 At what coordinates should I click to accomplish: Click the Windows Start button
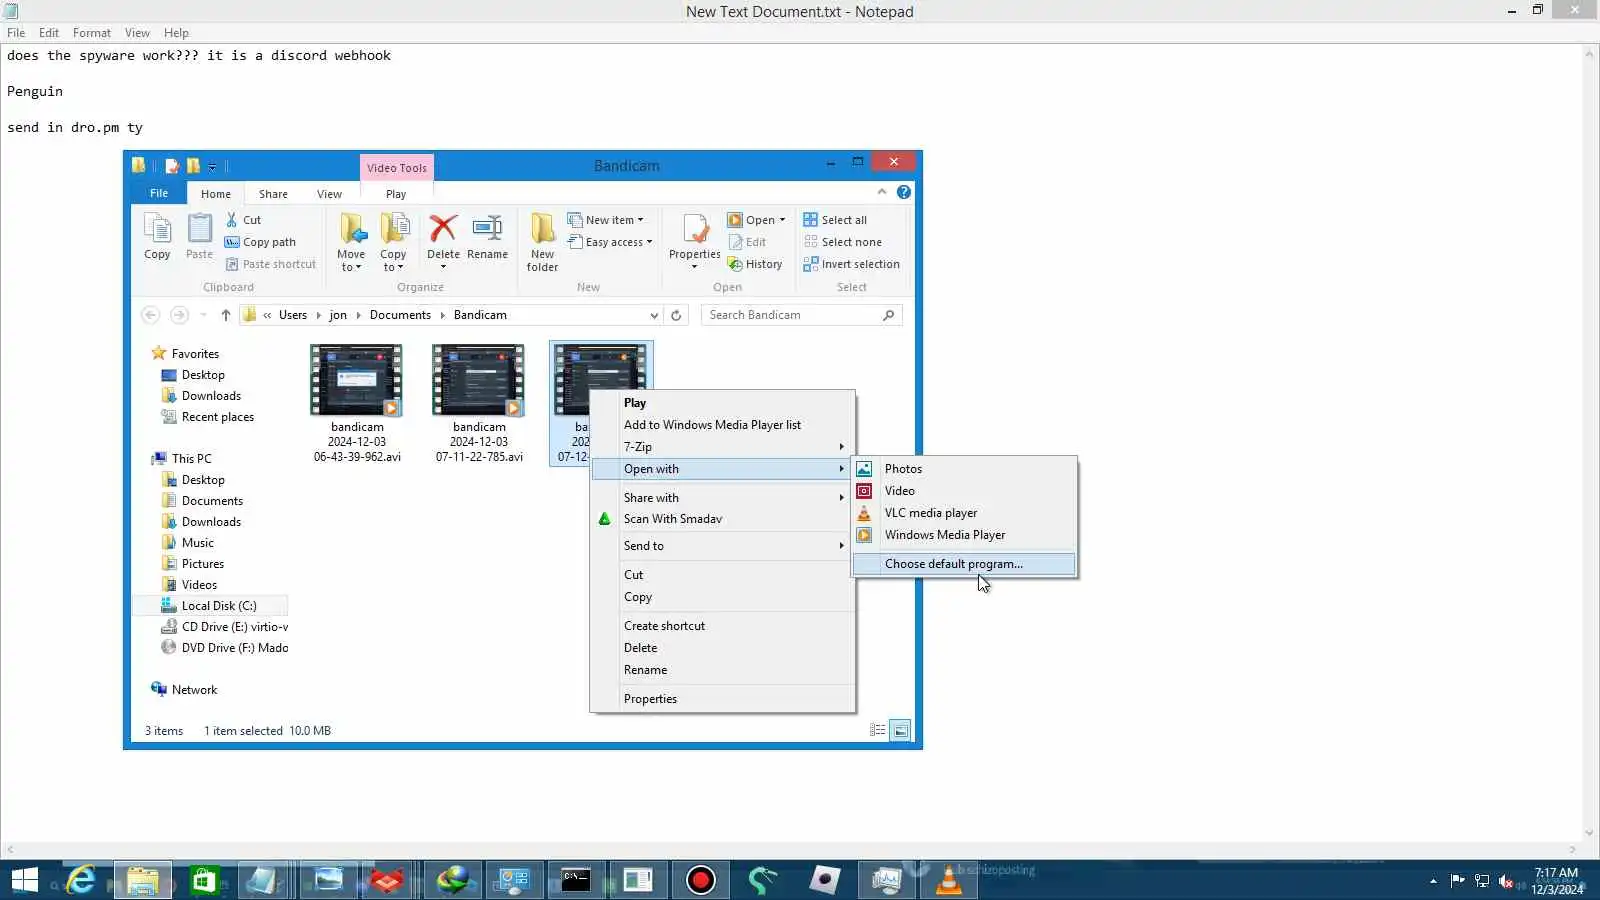(x=25, y=880)
